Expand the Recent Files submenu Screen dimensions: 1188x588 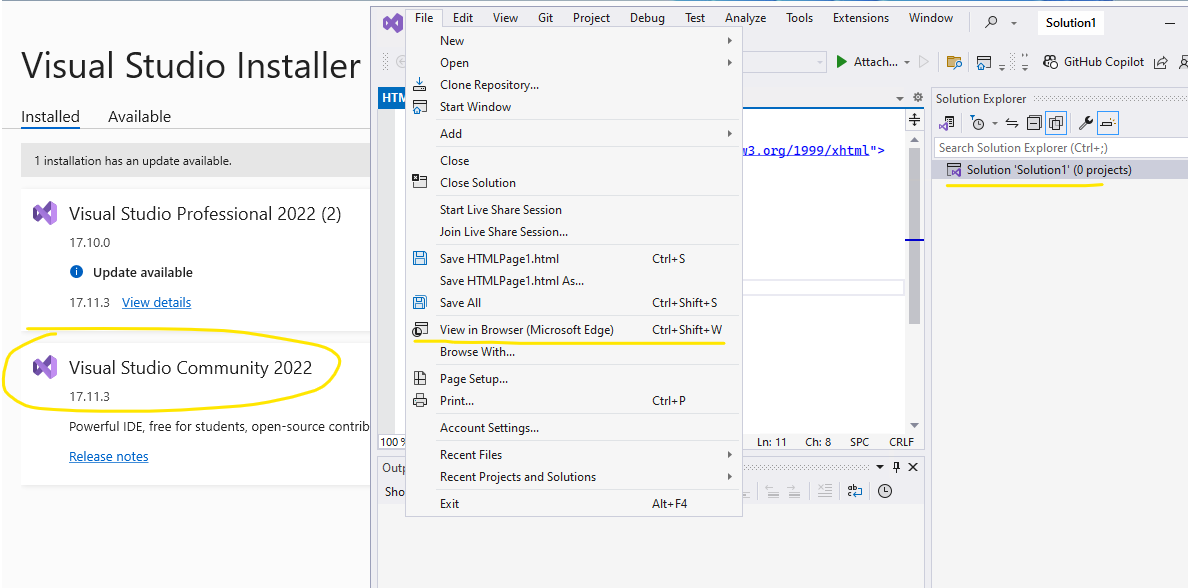click(730, 455)
